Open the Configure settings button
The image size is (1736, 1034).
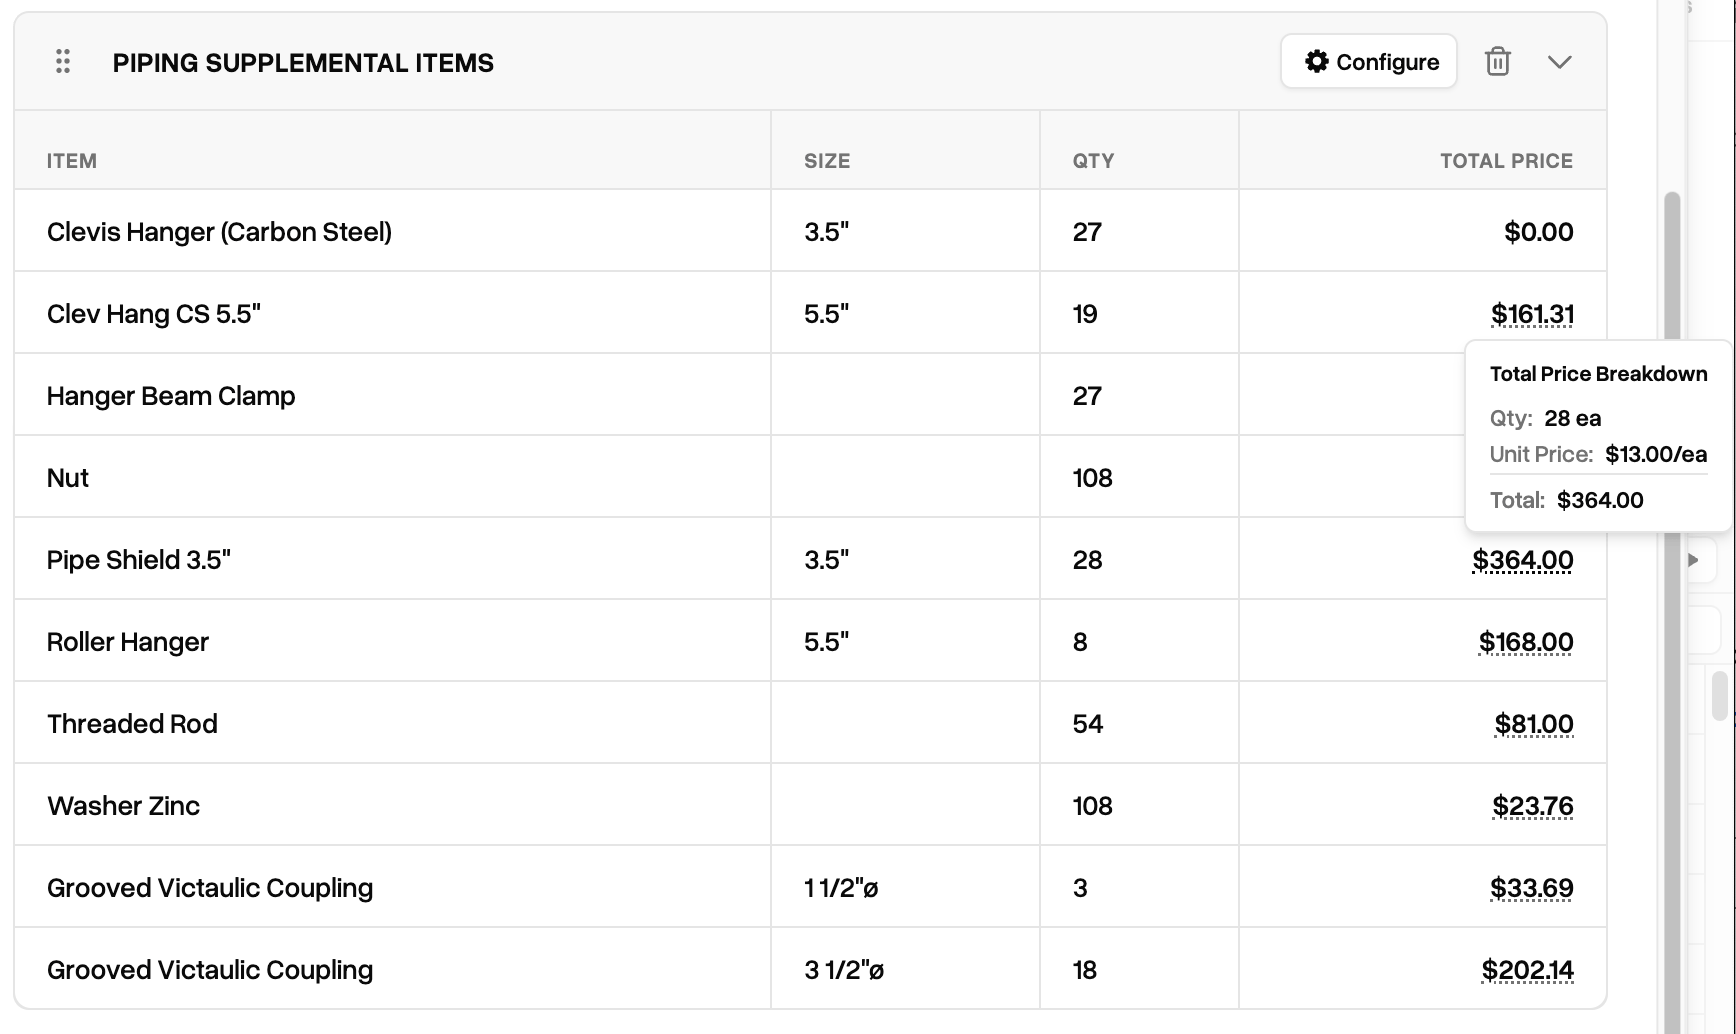coord(1369,62)
